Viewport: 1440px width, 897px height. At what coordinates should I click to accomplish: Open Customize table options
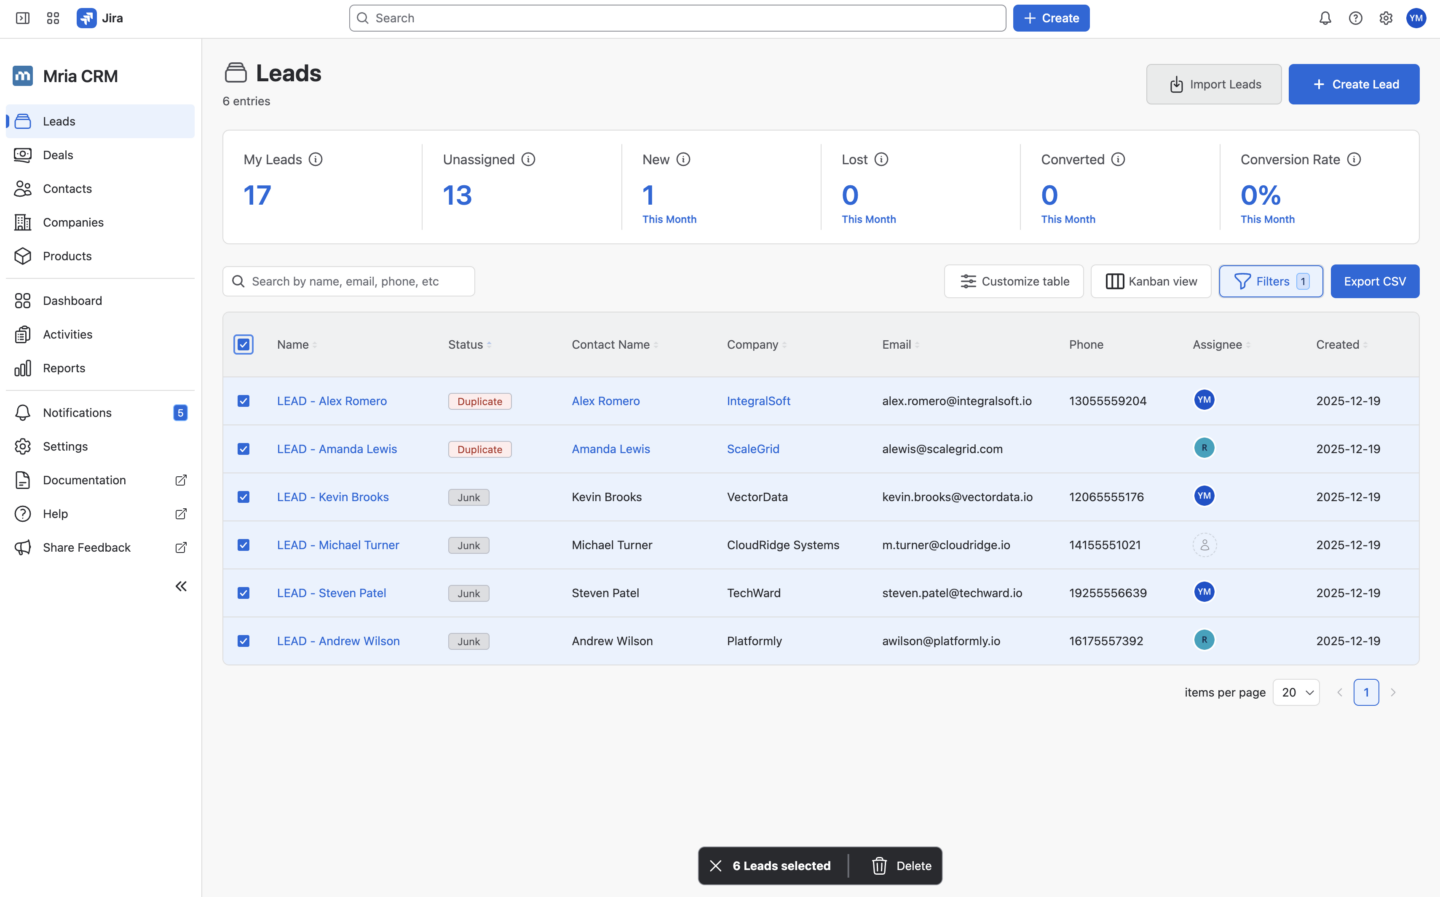coord(1014,281)
